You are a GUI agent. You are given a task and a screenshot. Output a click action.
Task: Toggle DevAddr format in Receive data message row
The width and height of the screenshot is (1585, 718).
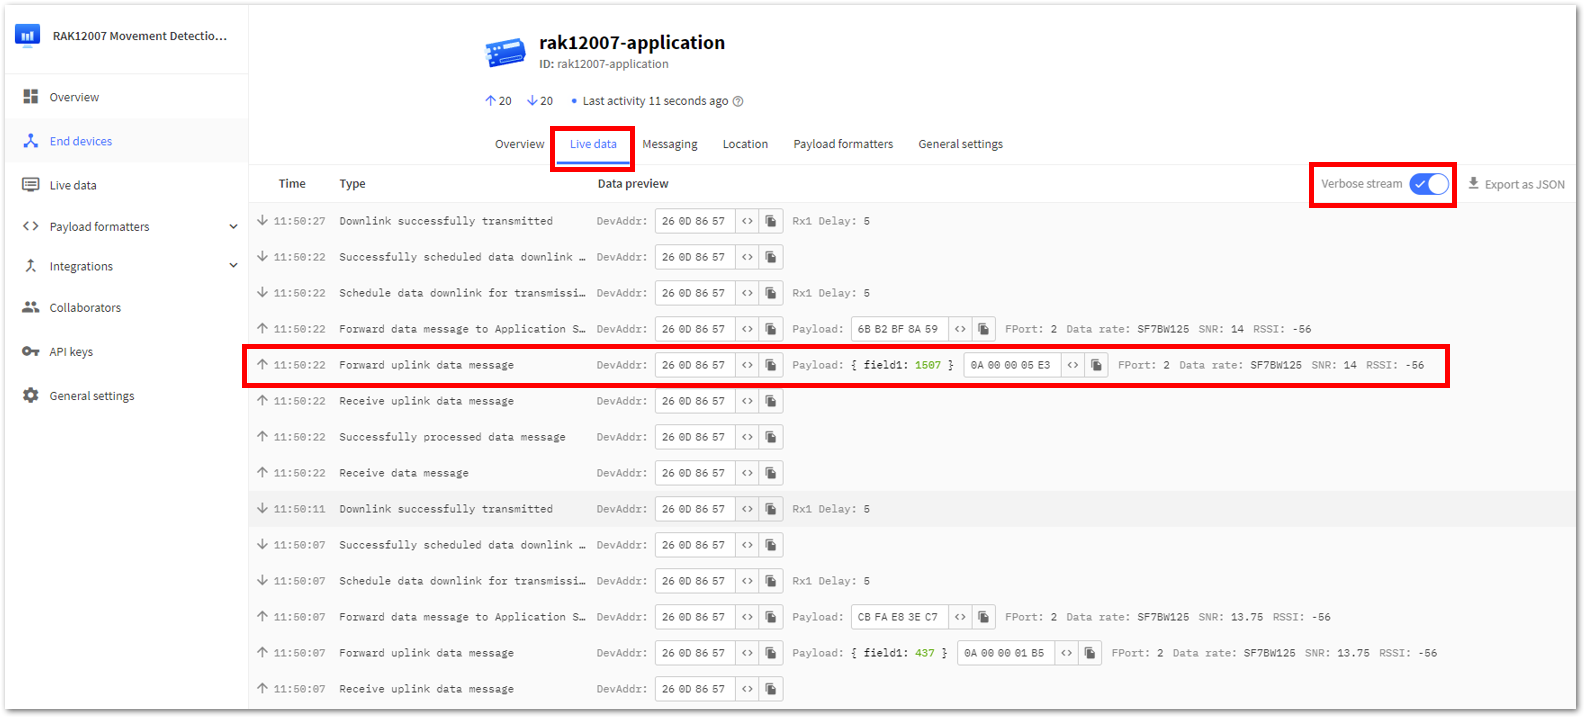click(x=747, y=473)
